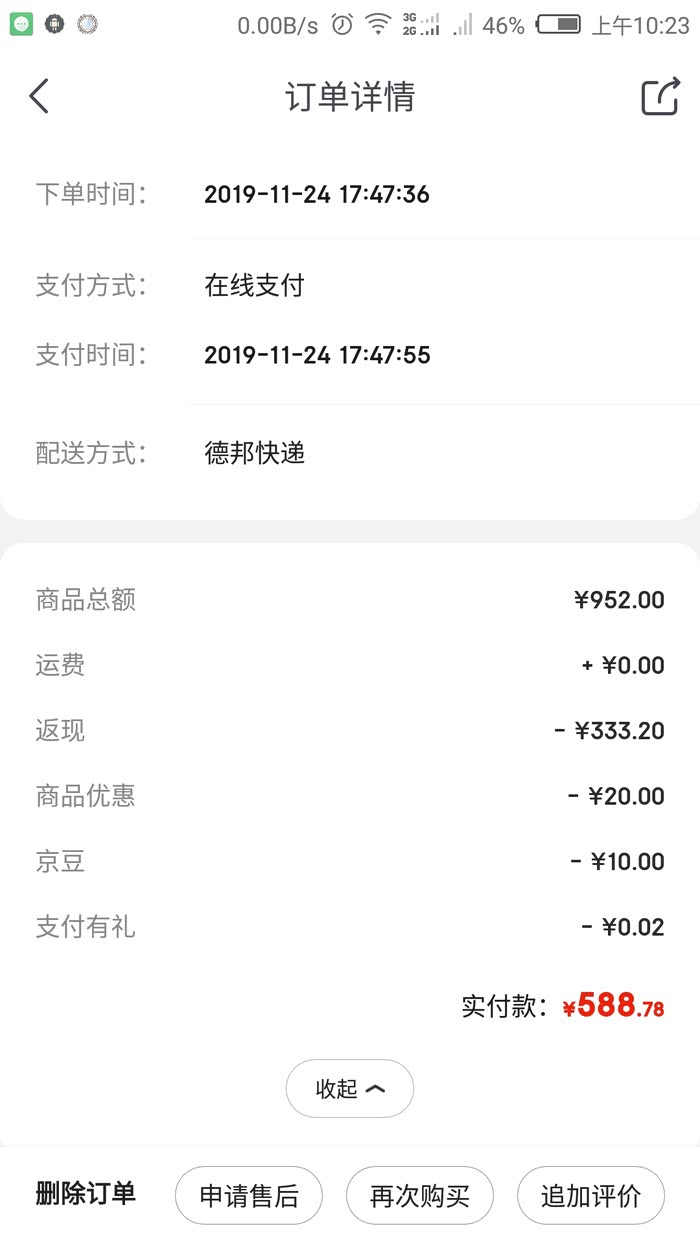Tap the 商品总额 ¥952.00 amount

(619, 600)
